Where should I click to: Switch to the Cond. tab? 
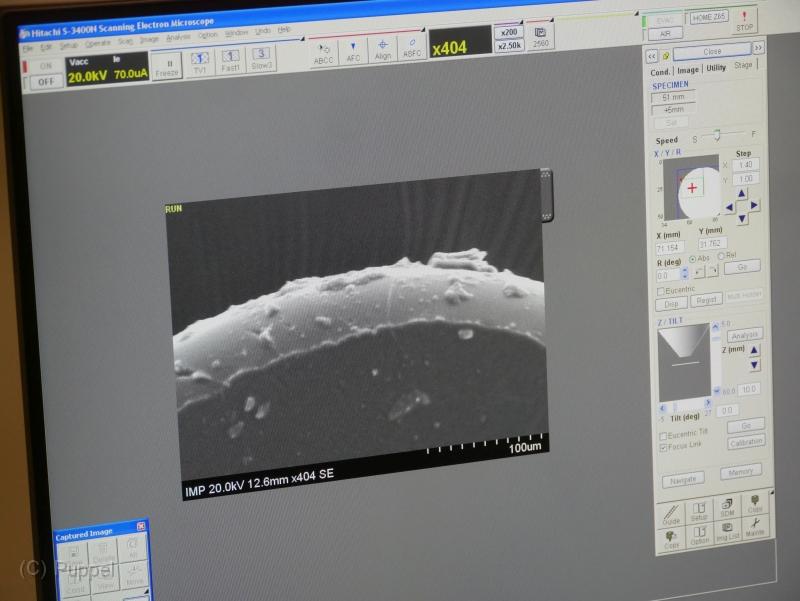[x=660, y=72]
